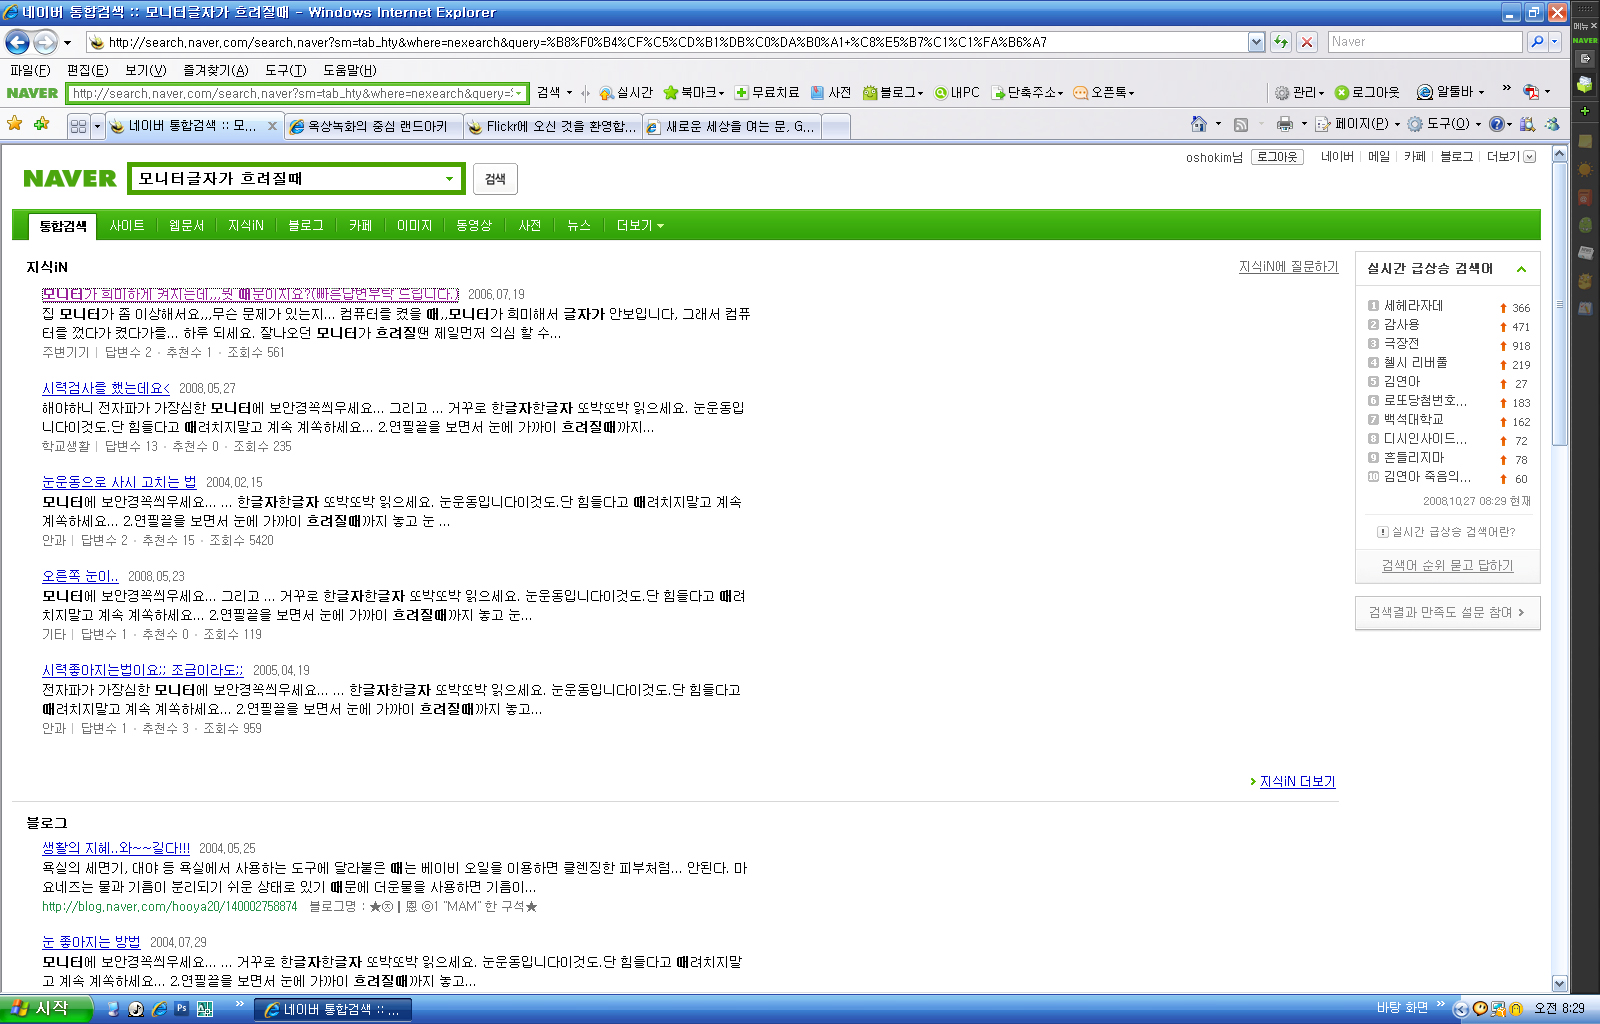Open Favorites Center star icon

pos(15,124)
